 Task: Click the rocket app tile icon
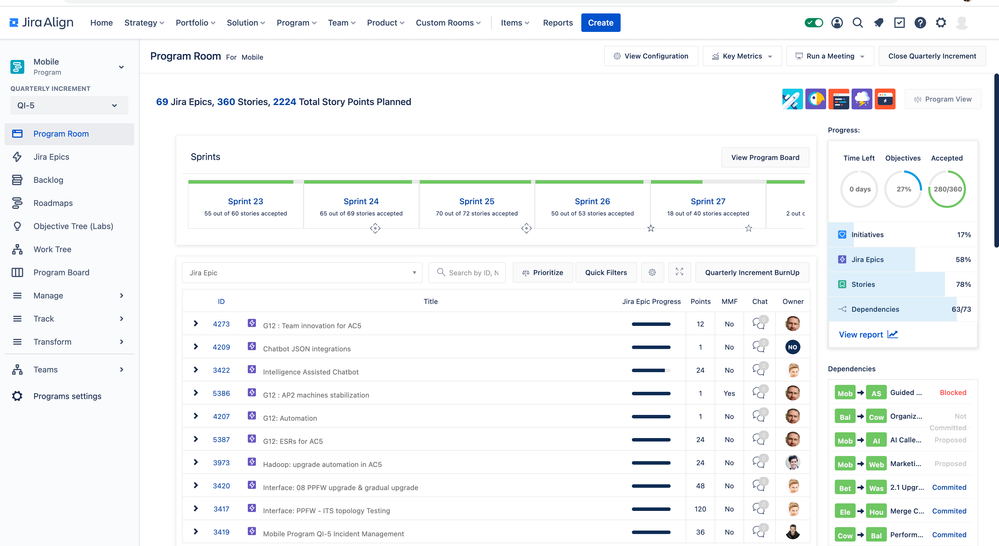[792, 99]
